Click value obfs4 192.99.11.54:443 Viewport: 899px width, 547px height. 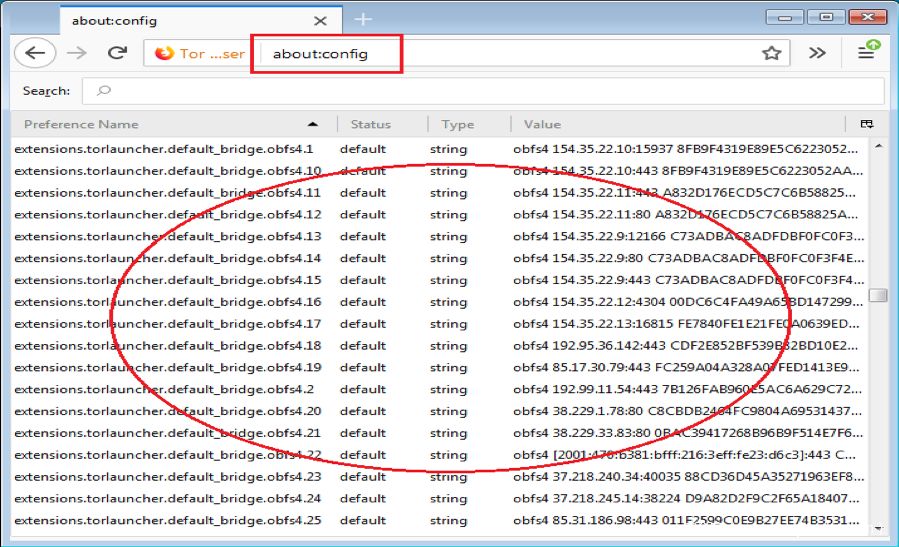point(687,389)
